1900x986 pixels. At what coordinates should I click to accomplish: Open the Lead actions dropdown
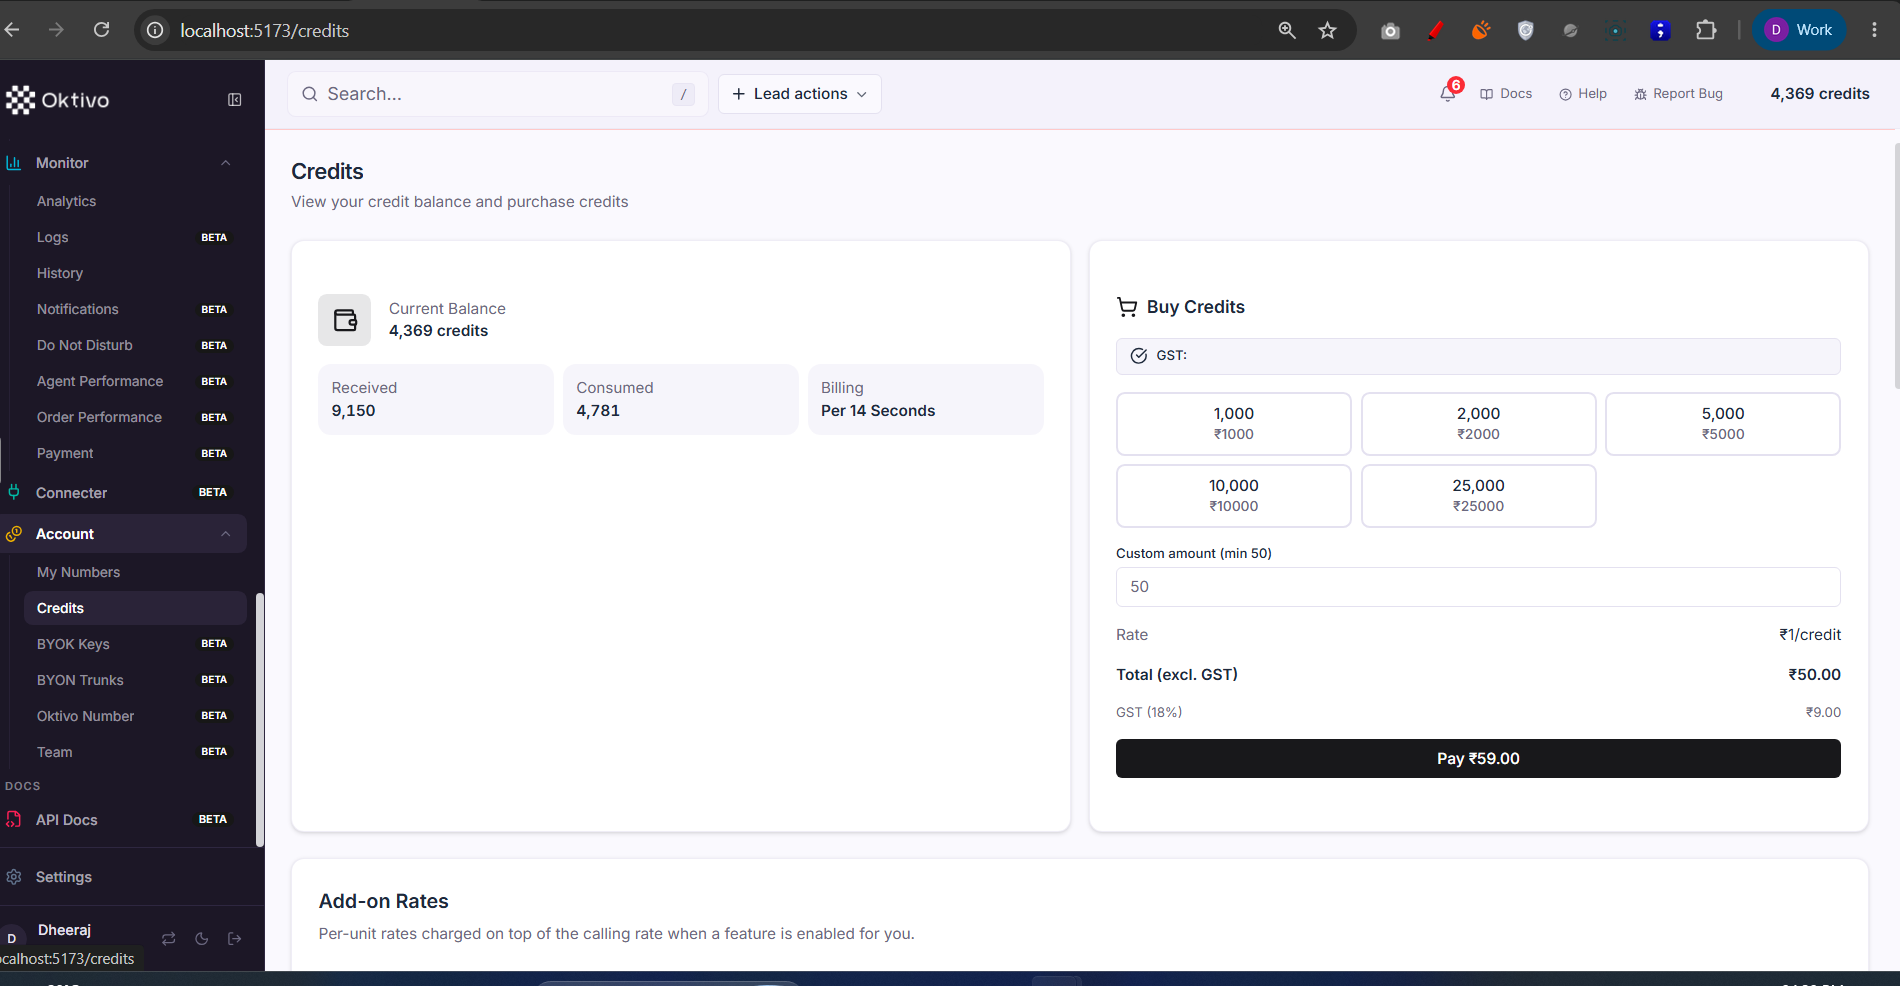pyautogui.click(x=799, y=94)
